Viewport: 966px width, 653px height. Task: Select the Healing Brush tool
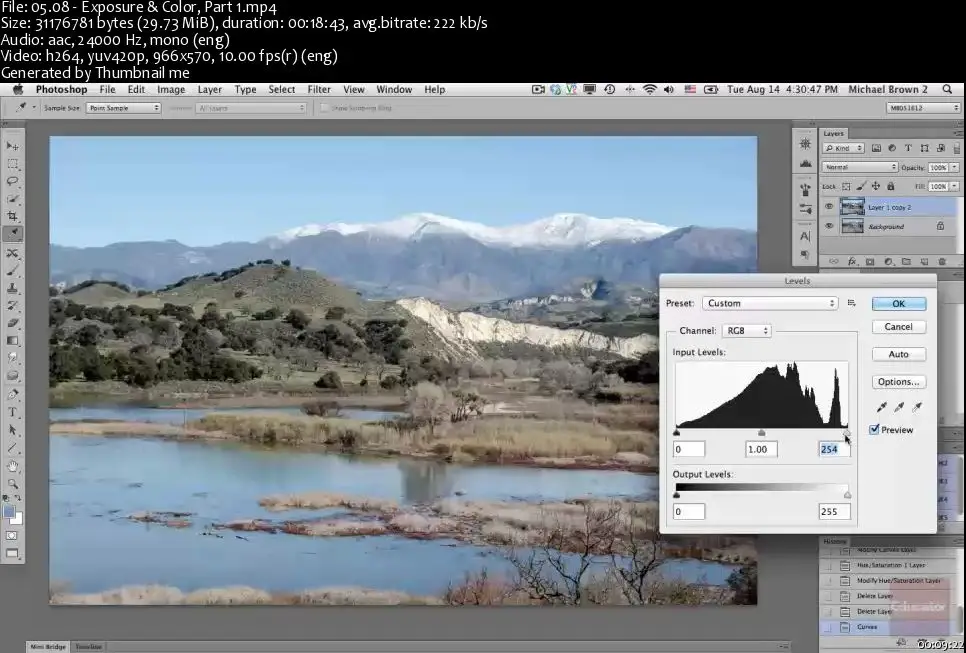point(12,253)
